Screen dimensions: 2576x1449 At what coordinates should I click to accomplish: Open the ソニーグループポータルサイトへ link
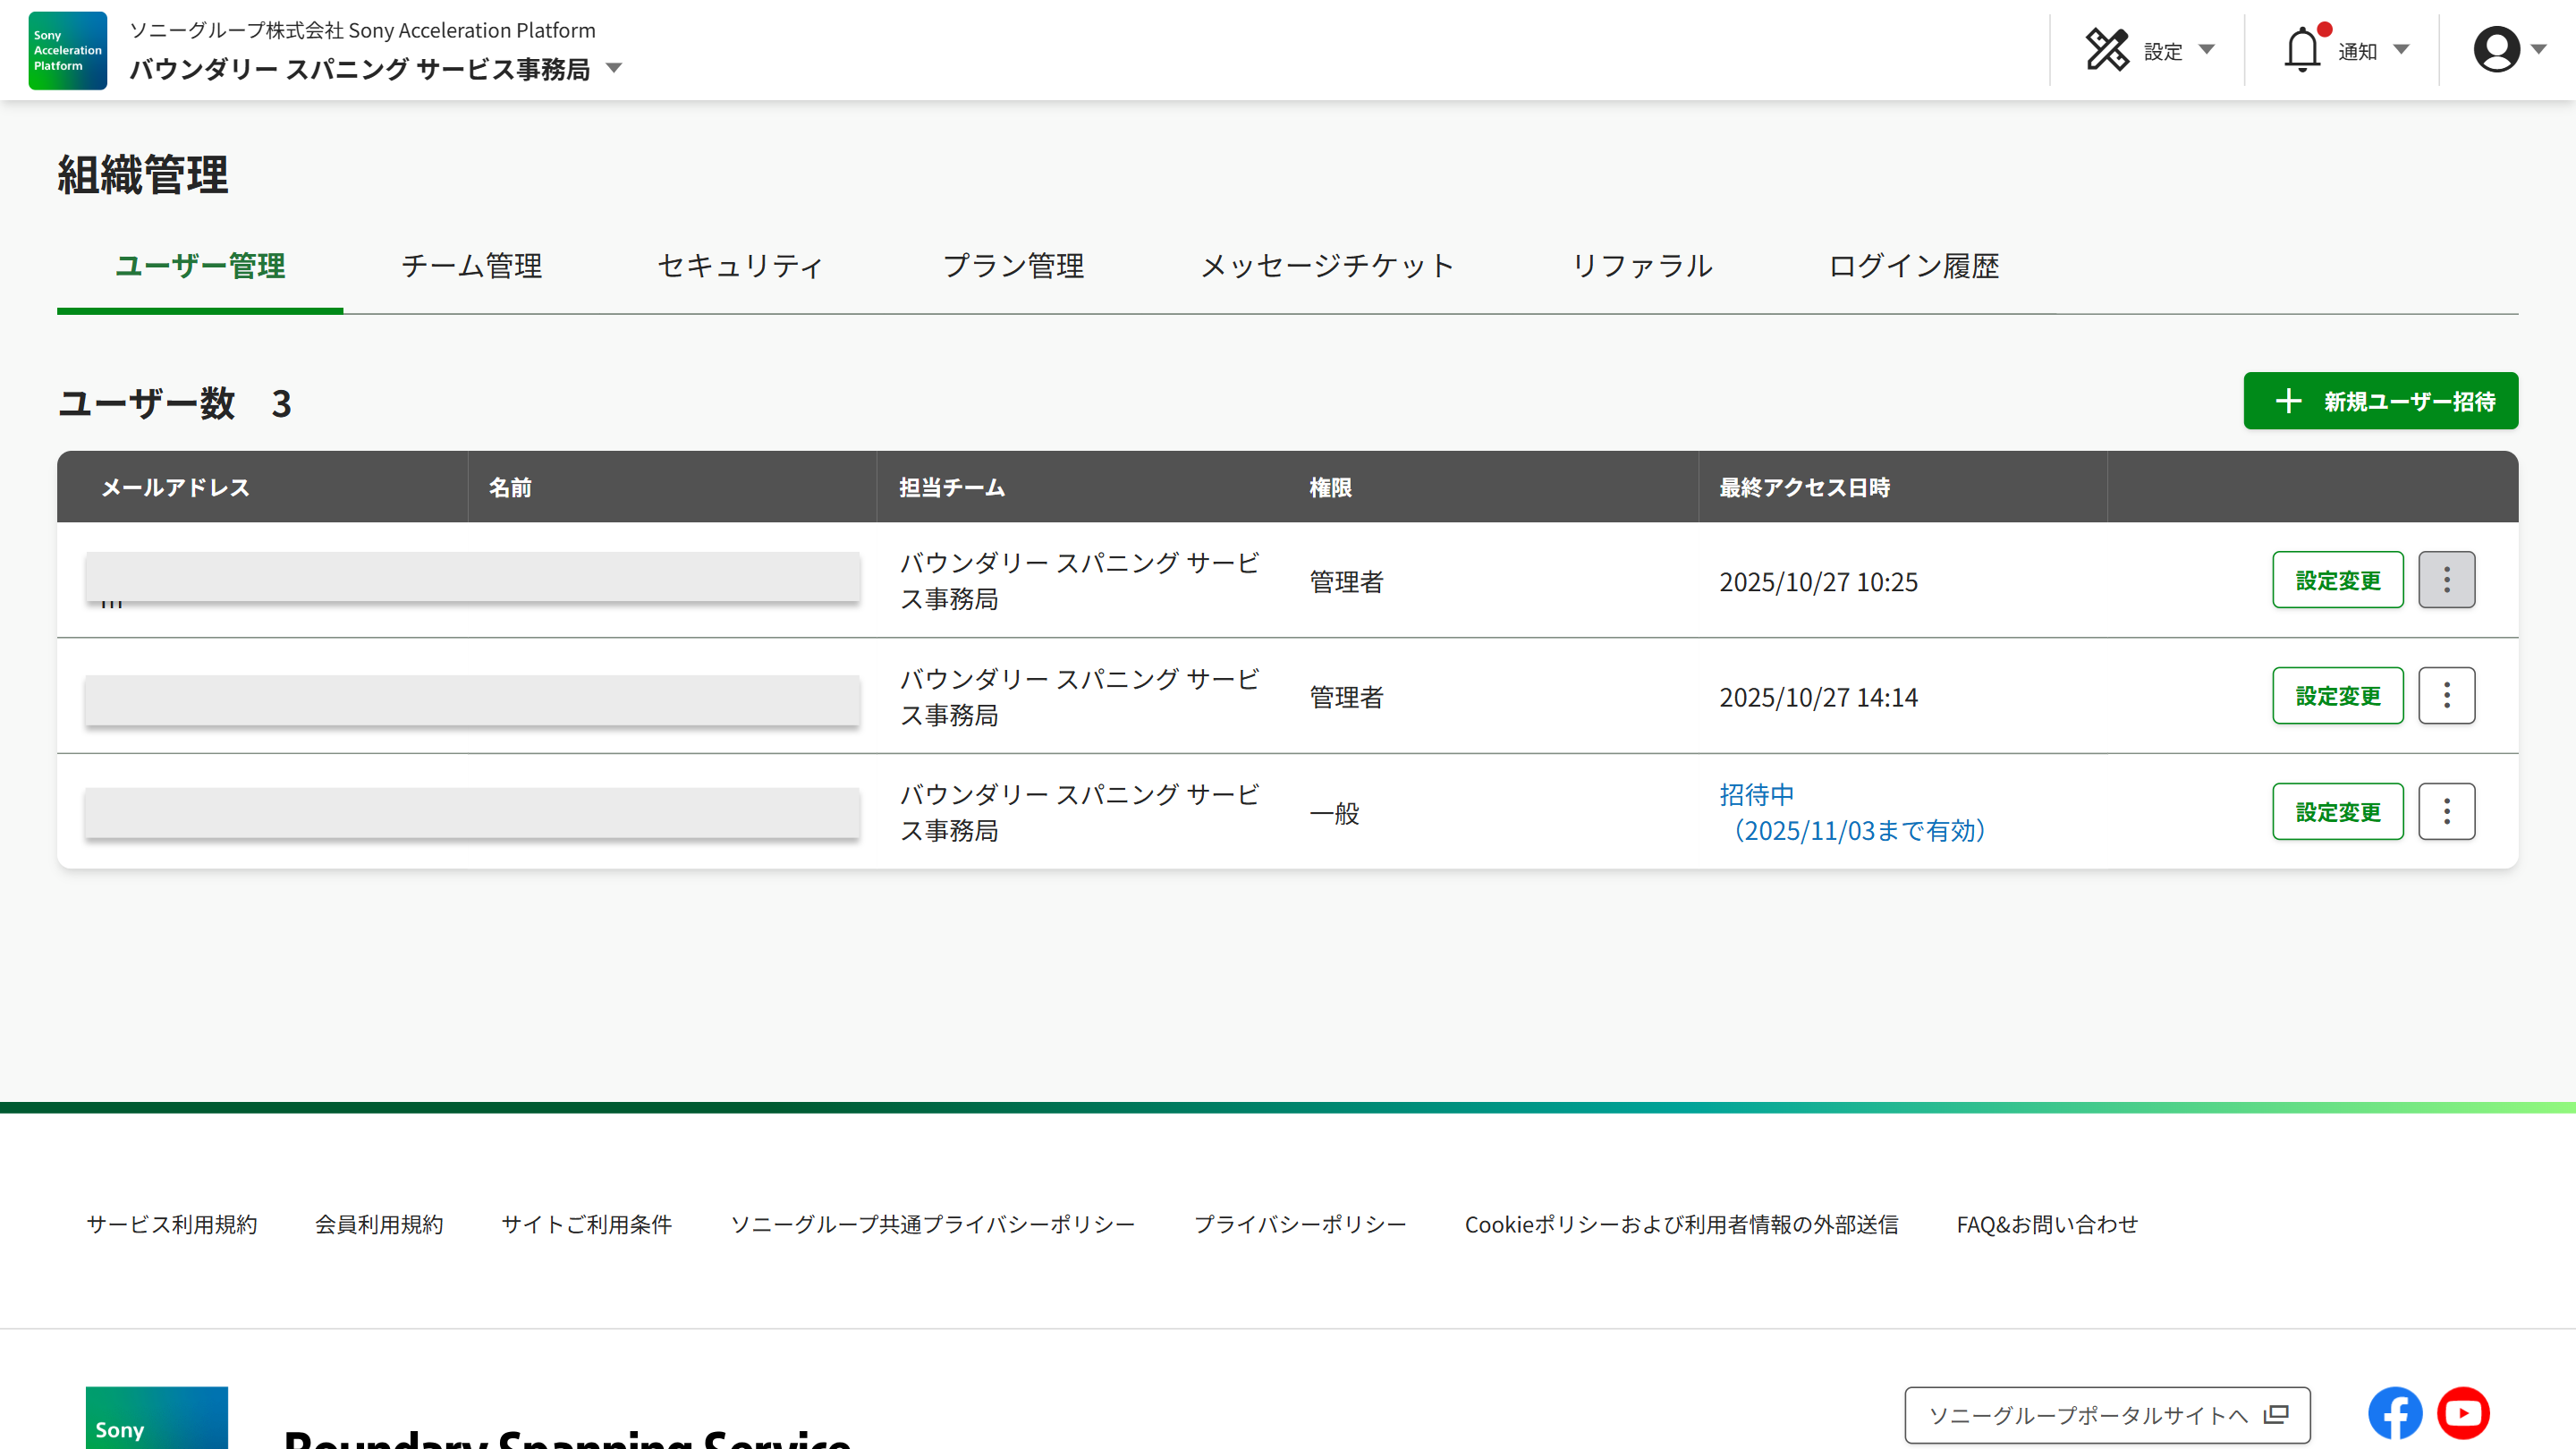click(2107, 1415)
